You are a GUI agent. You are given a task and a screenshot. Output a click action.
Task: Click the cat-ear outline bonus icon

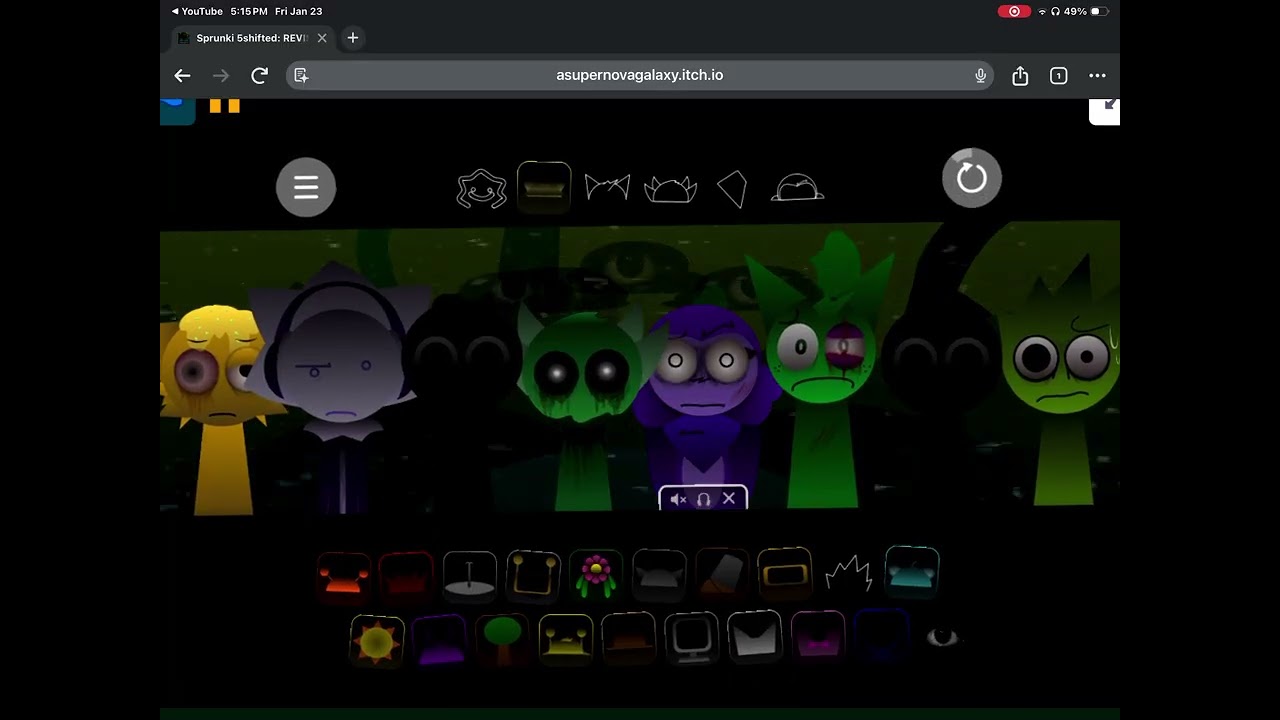[607, 187]
